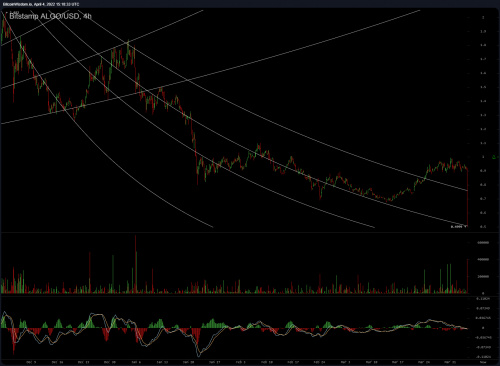The width and height of the screenshot is (500, 366).
Task: Select the "400000" volume axis label
Action: 483,259
